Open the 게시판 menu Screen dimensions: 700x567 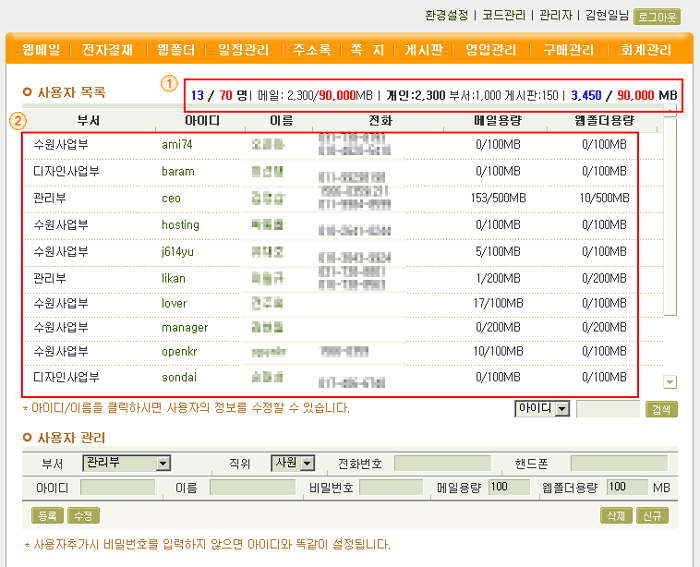(x=424, y=49)
